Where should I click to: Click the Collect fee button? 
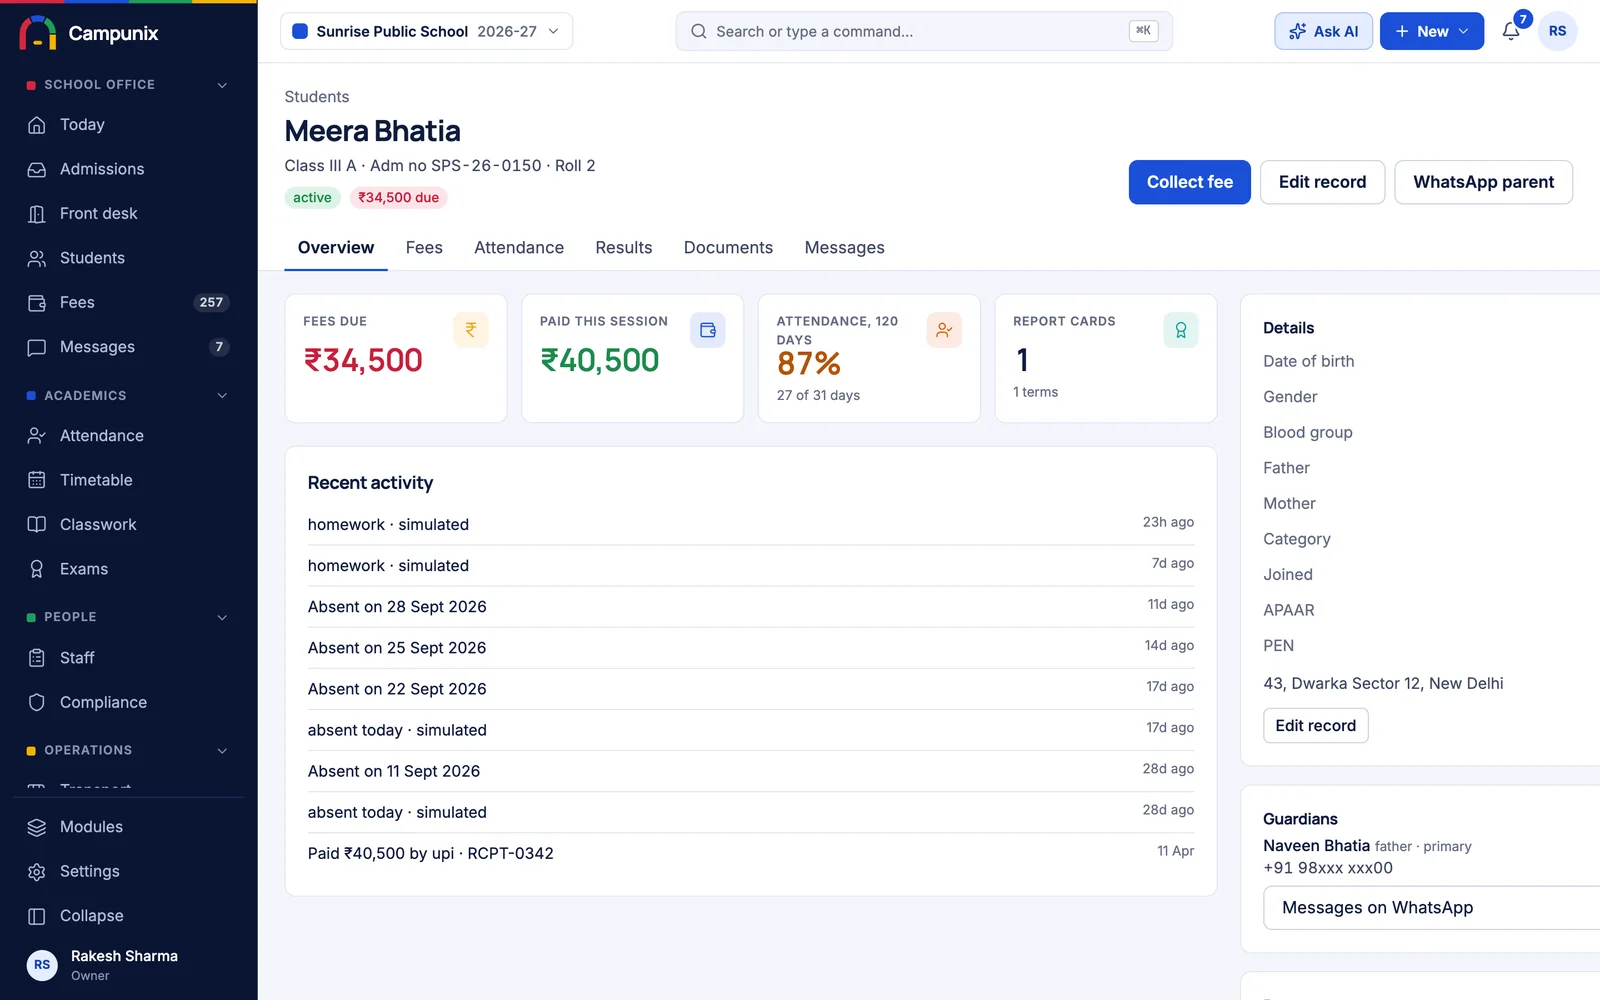tap(1190, 182)
